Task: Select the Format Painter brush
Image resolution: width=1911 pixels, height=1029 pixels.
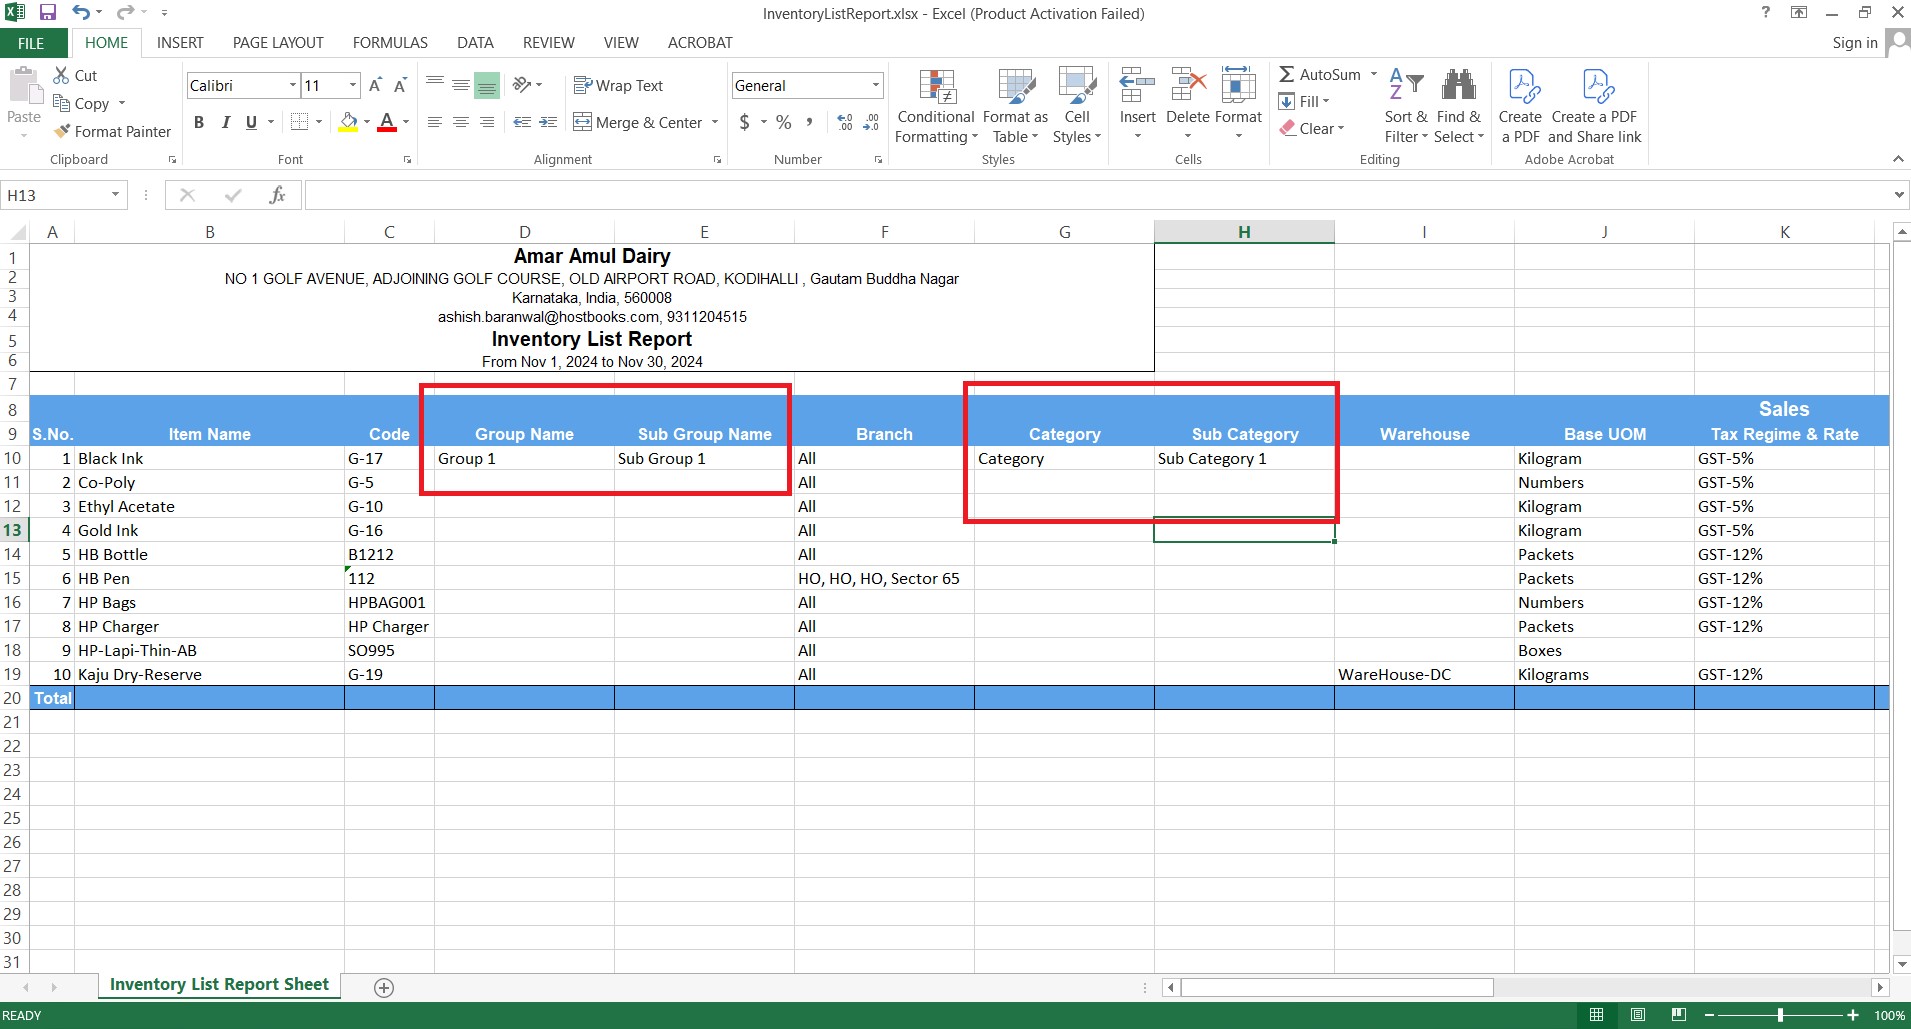Action: pos(63,131)
